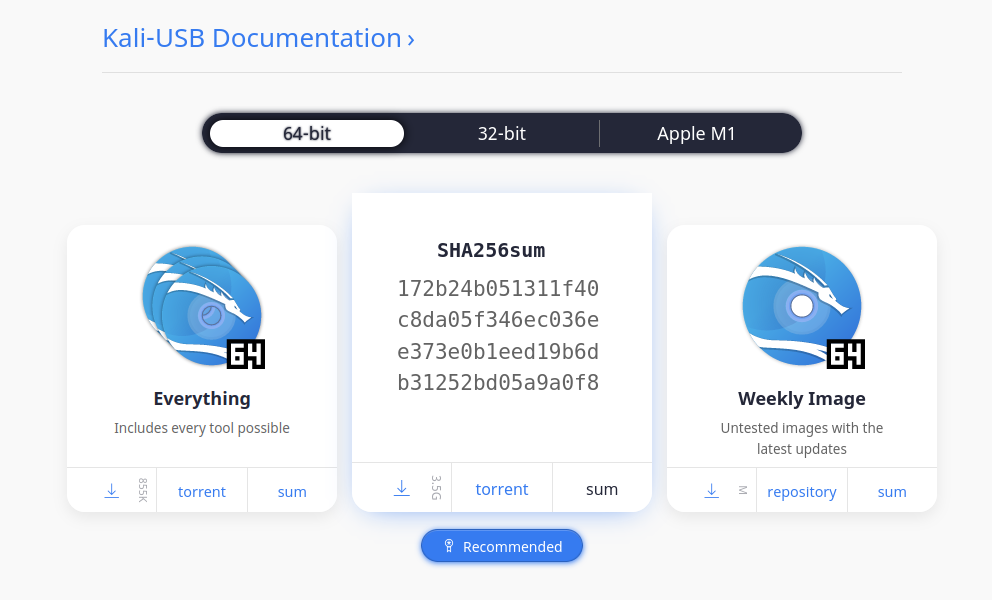Click the Everything card title
This screenshot has width=992, height=600.
tap(202, 399)
